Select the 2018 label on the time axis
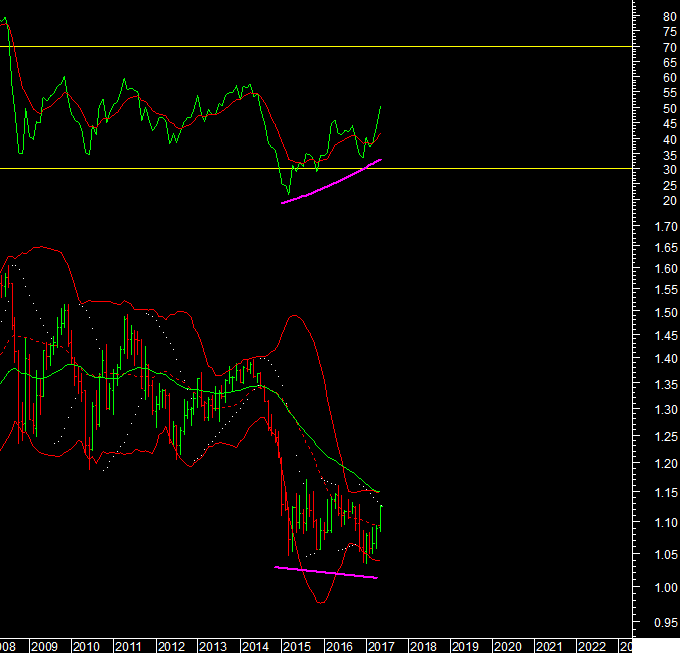This screenshot has width=680, height=653. [x=423, y=646]
